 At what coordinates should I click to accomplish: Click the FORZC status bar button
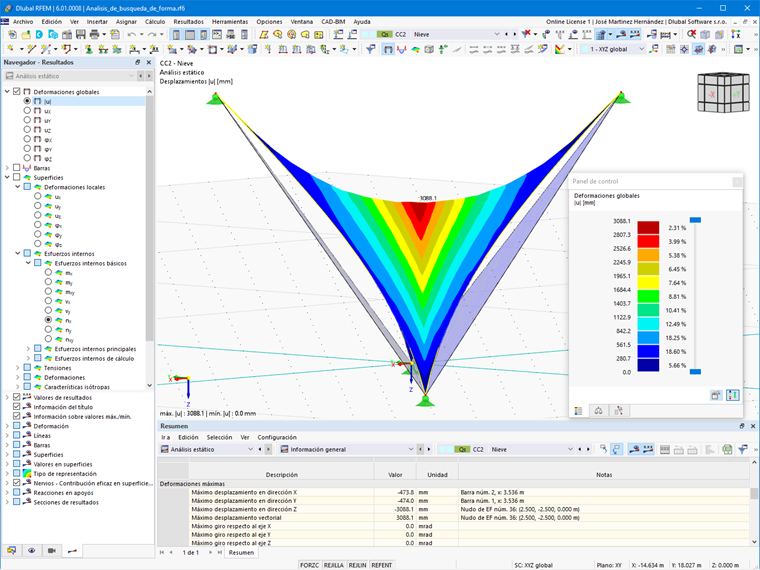(x=309, y=565)
